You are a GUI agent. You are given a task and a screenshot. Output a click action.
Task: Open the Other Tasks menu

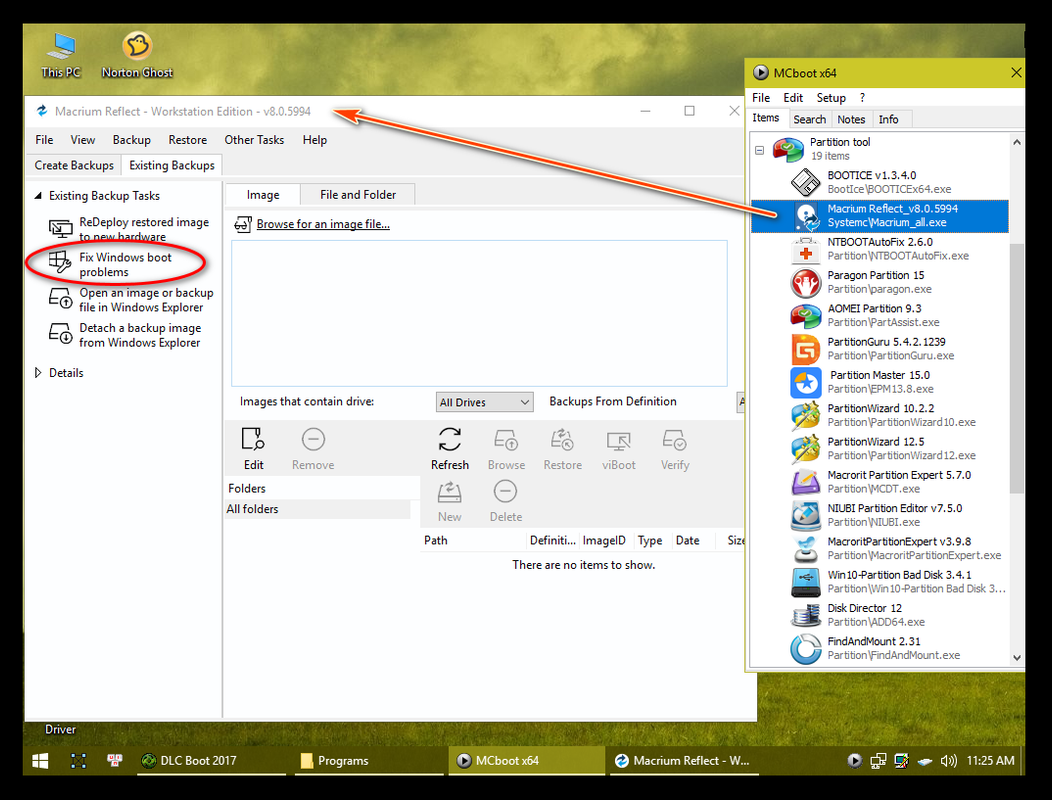(x=254, y=140)
